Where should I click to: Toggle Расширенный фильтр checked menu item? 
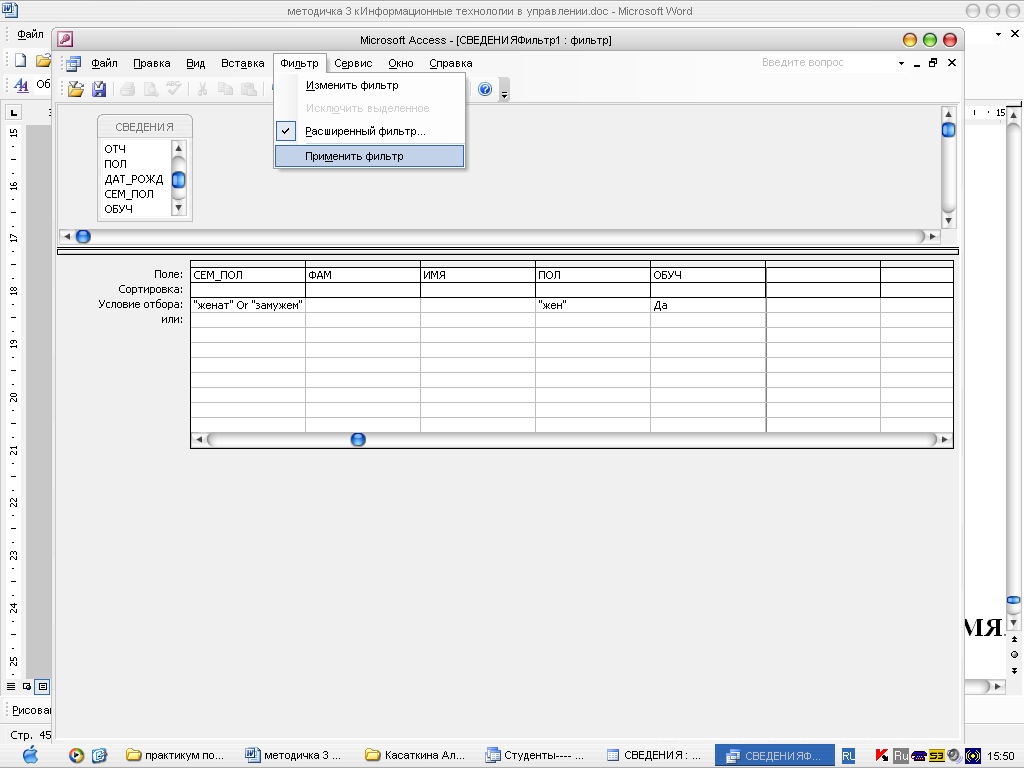click(369, 131)
